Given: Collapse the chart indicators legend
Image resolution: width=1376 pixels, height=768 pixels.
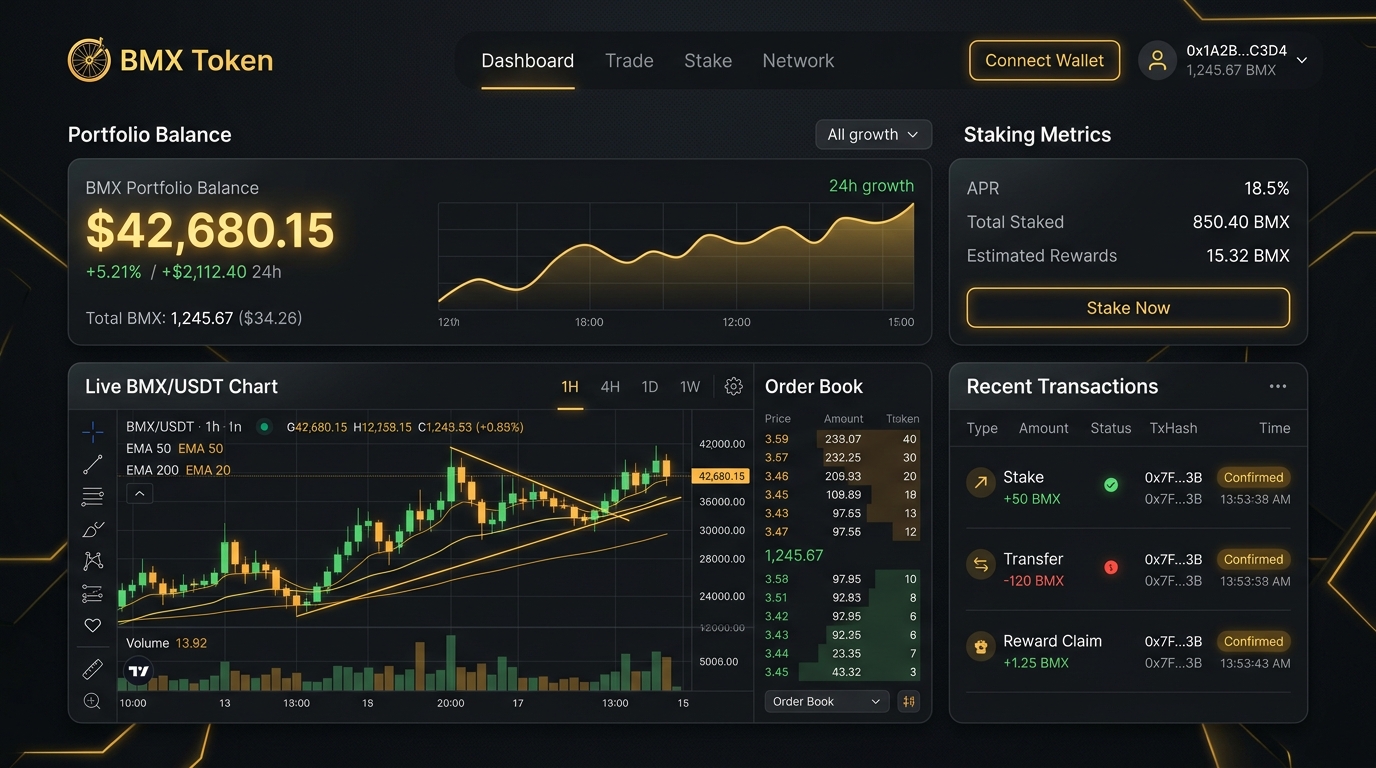Looking at the screenshot, I should click(139, 493).
